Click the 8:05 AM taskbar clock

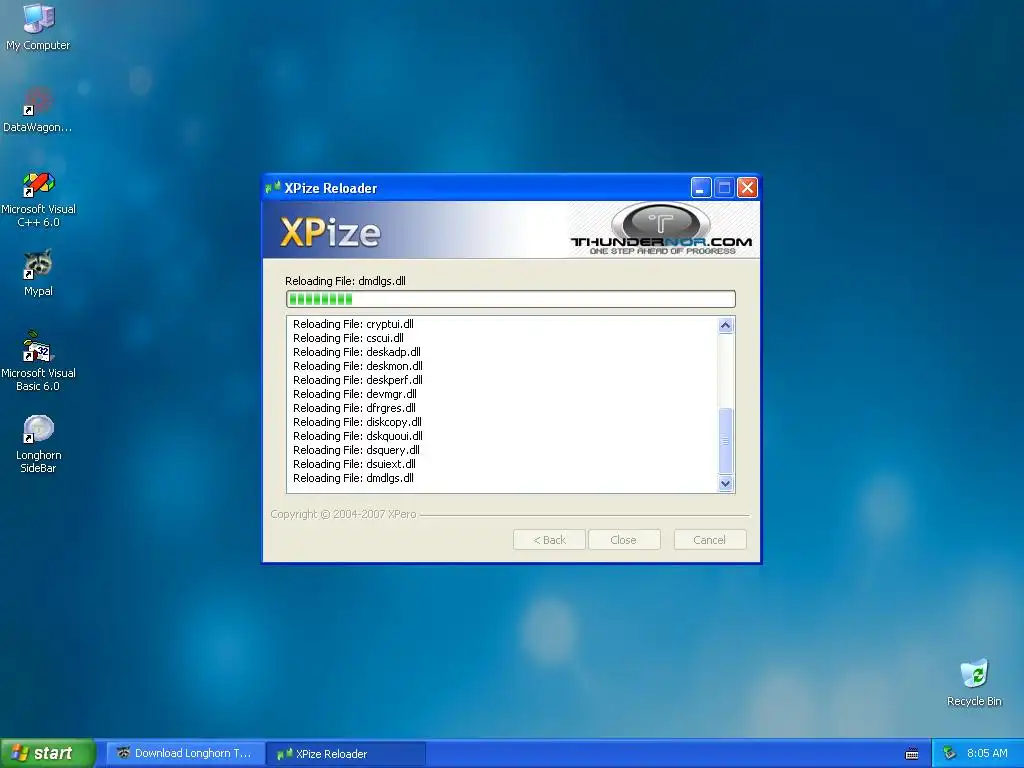987,754
